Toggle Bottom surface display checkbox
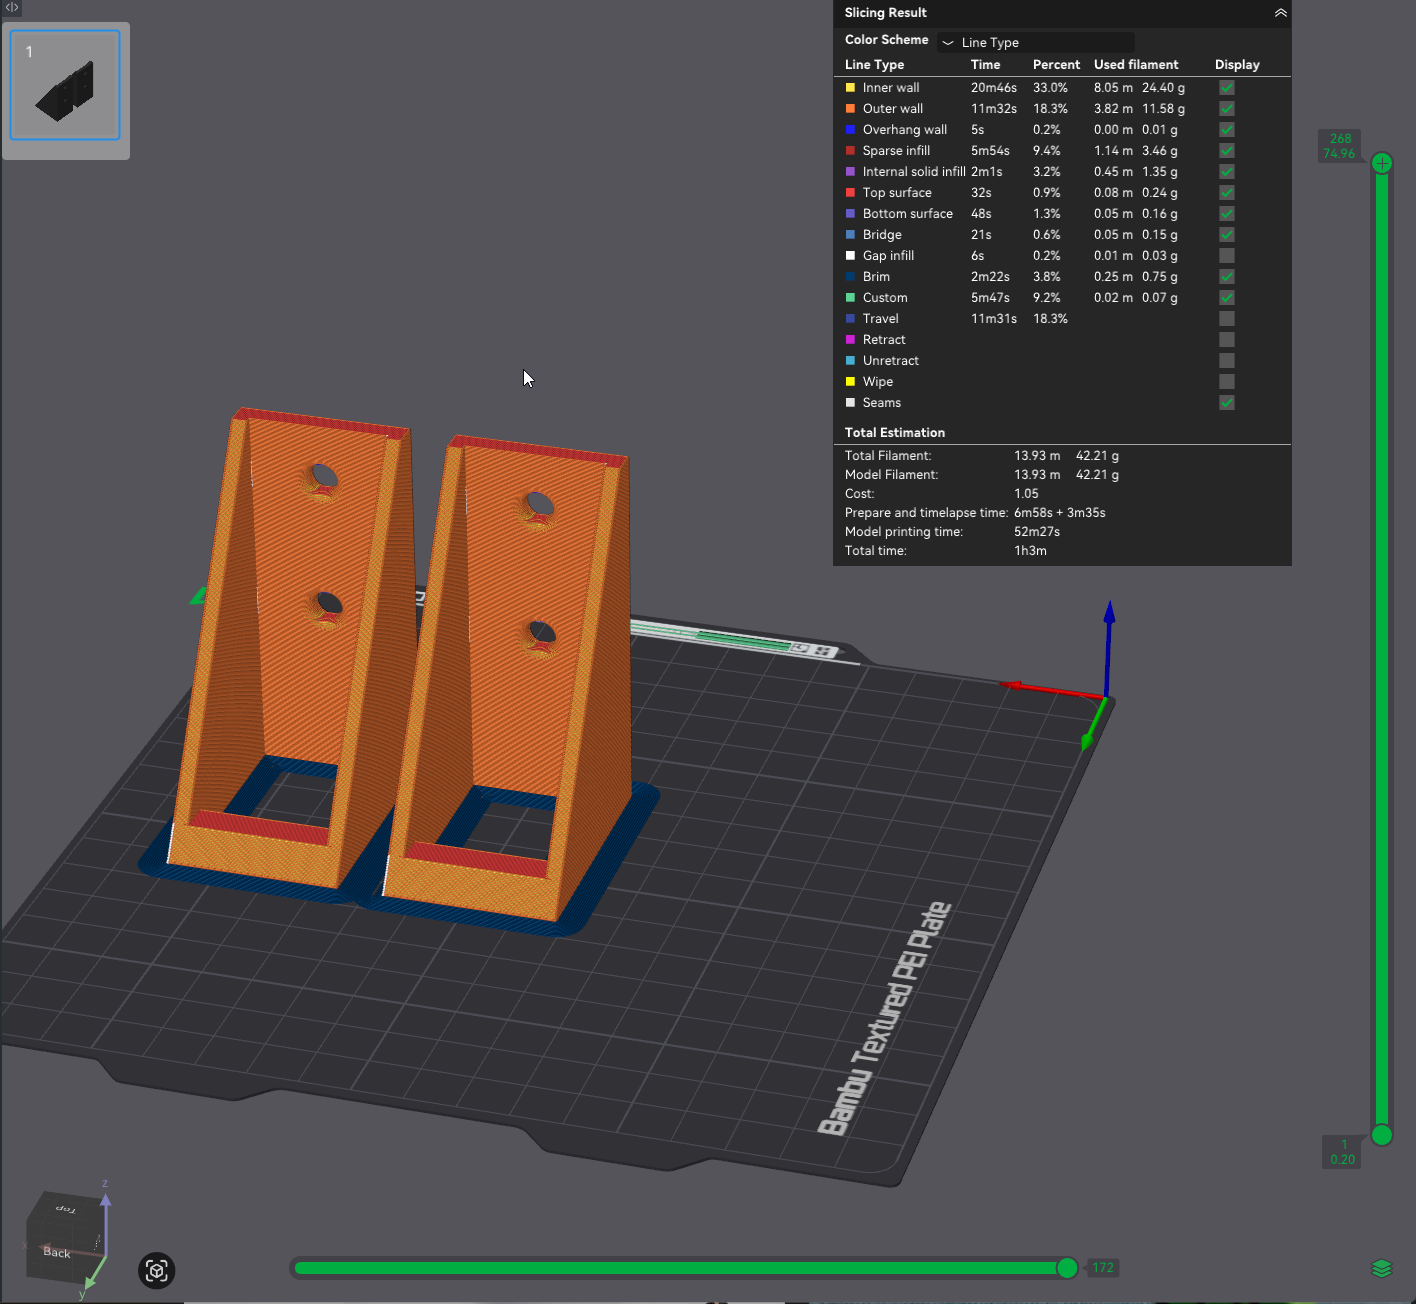The image size is (1416, 1304). 1227,214
